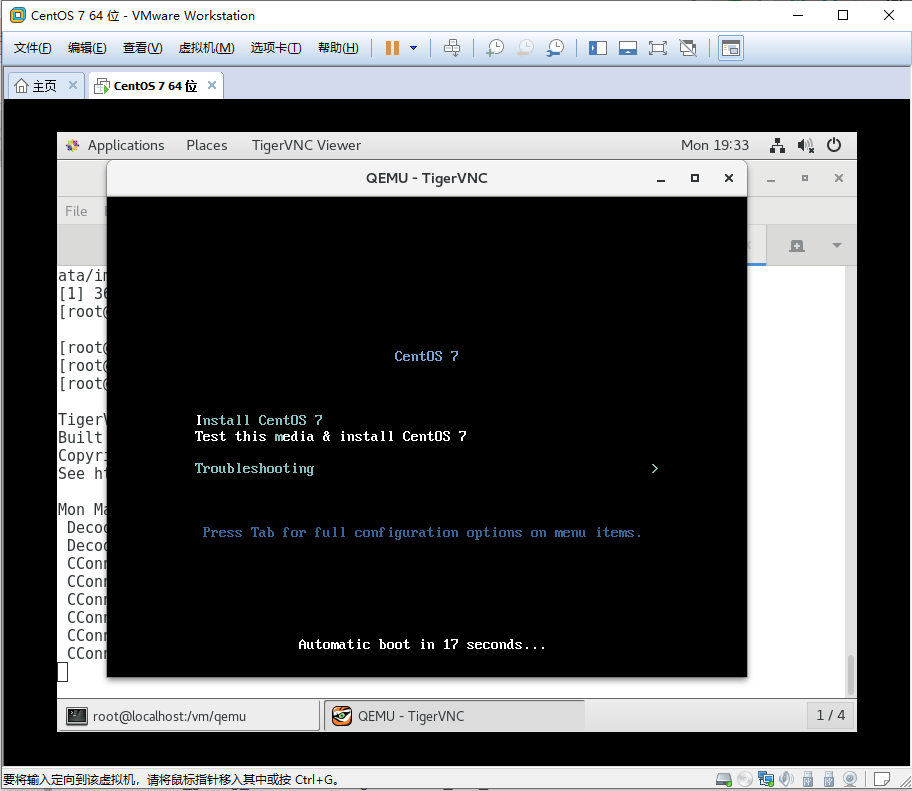Enter full screen mode
Screen dimensions: 912x791
click(x=657, y=48)
